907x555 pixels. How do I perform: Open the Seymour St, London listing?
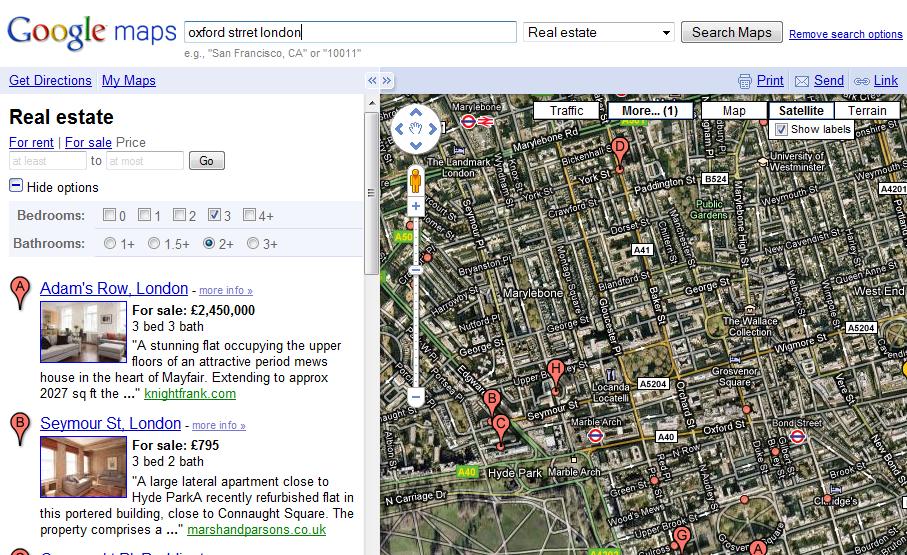(x=110, y=424)
